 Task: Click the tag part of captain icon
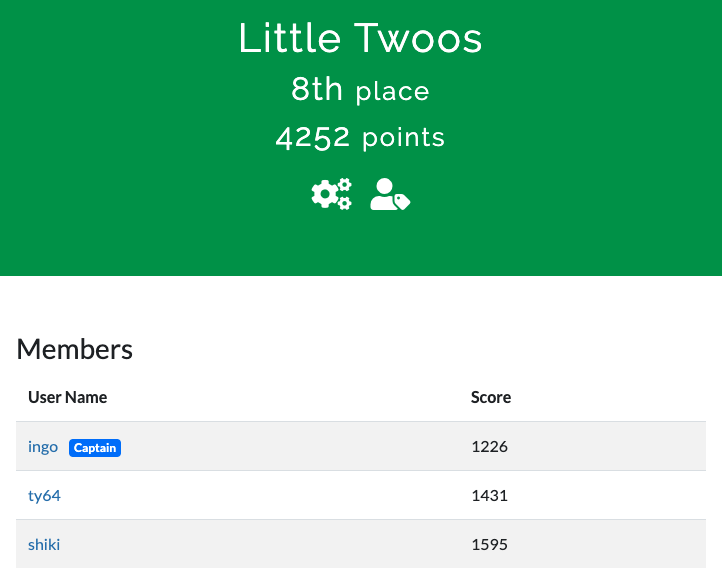[x=402, y=201]
